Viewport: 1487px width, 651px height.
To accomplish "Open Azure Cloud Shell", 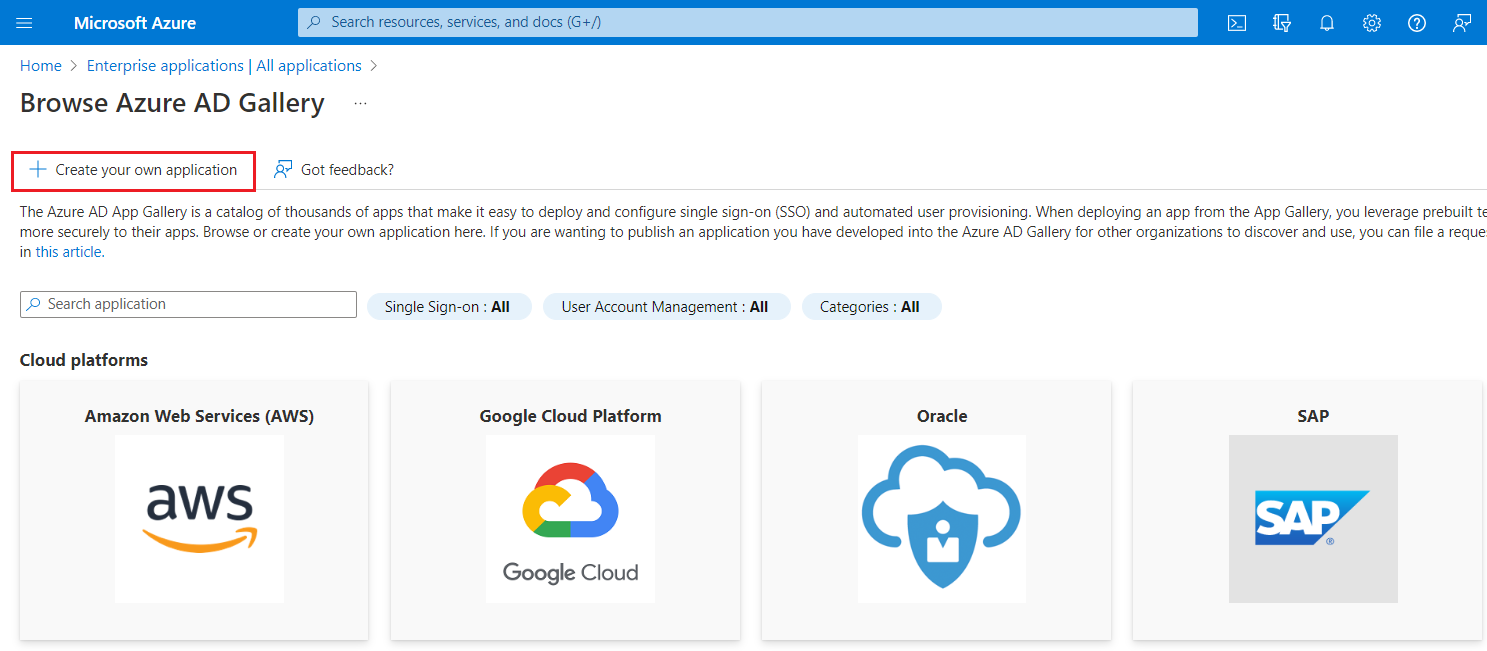I will tap(1236, 22).
